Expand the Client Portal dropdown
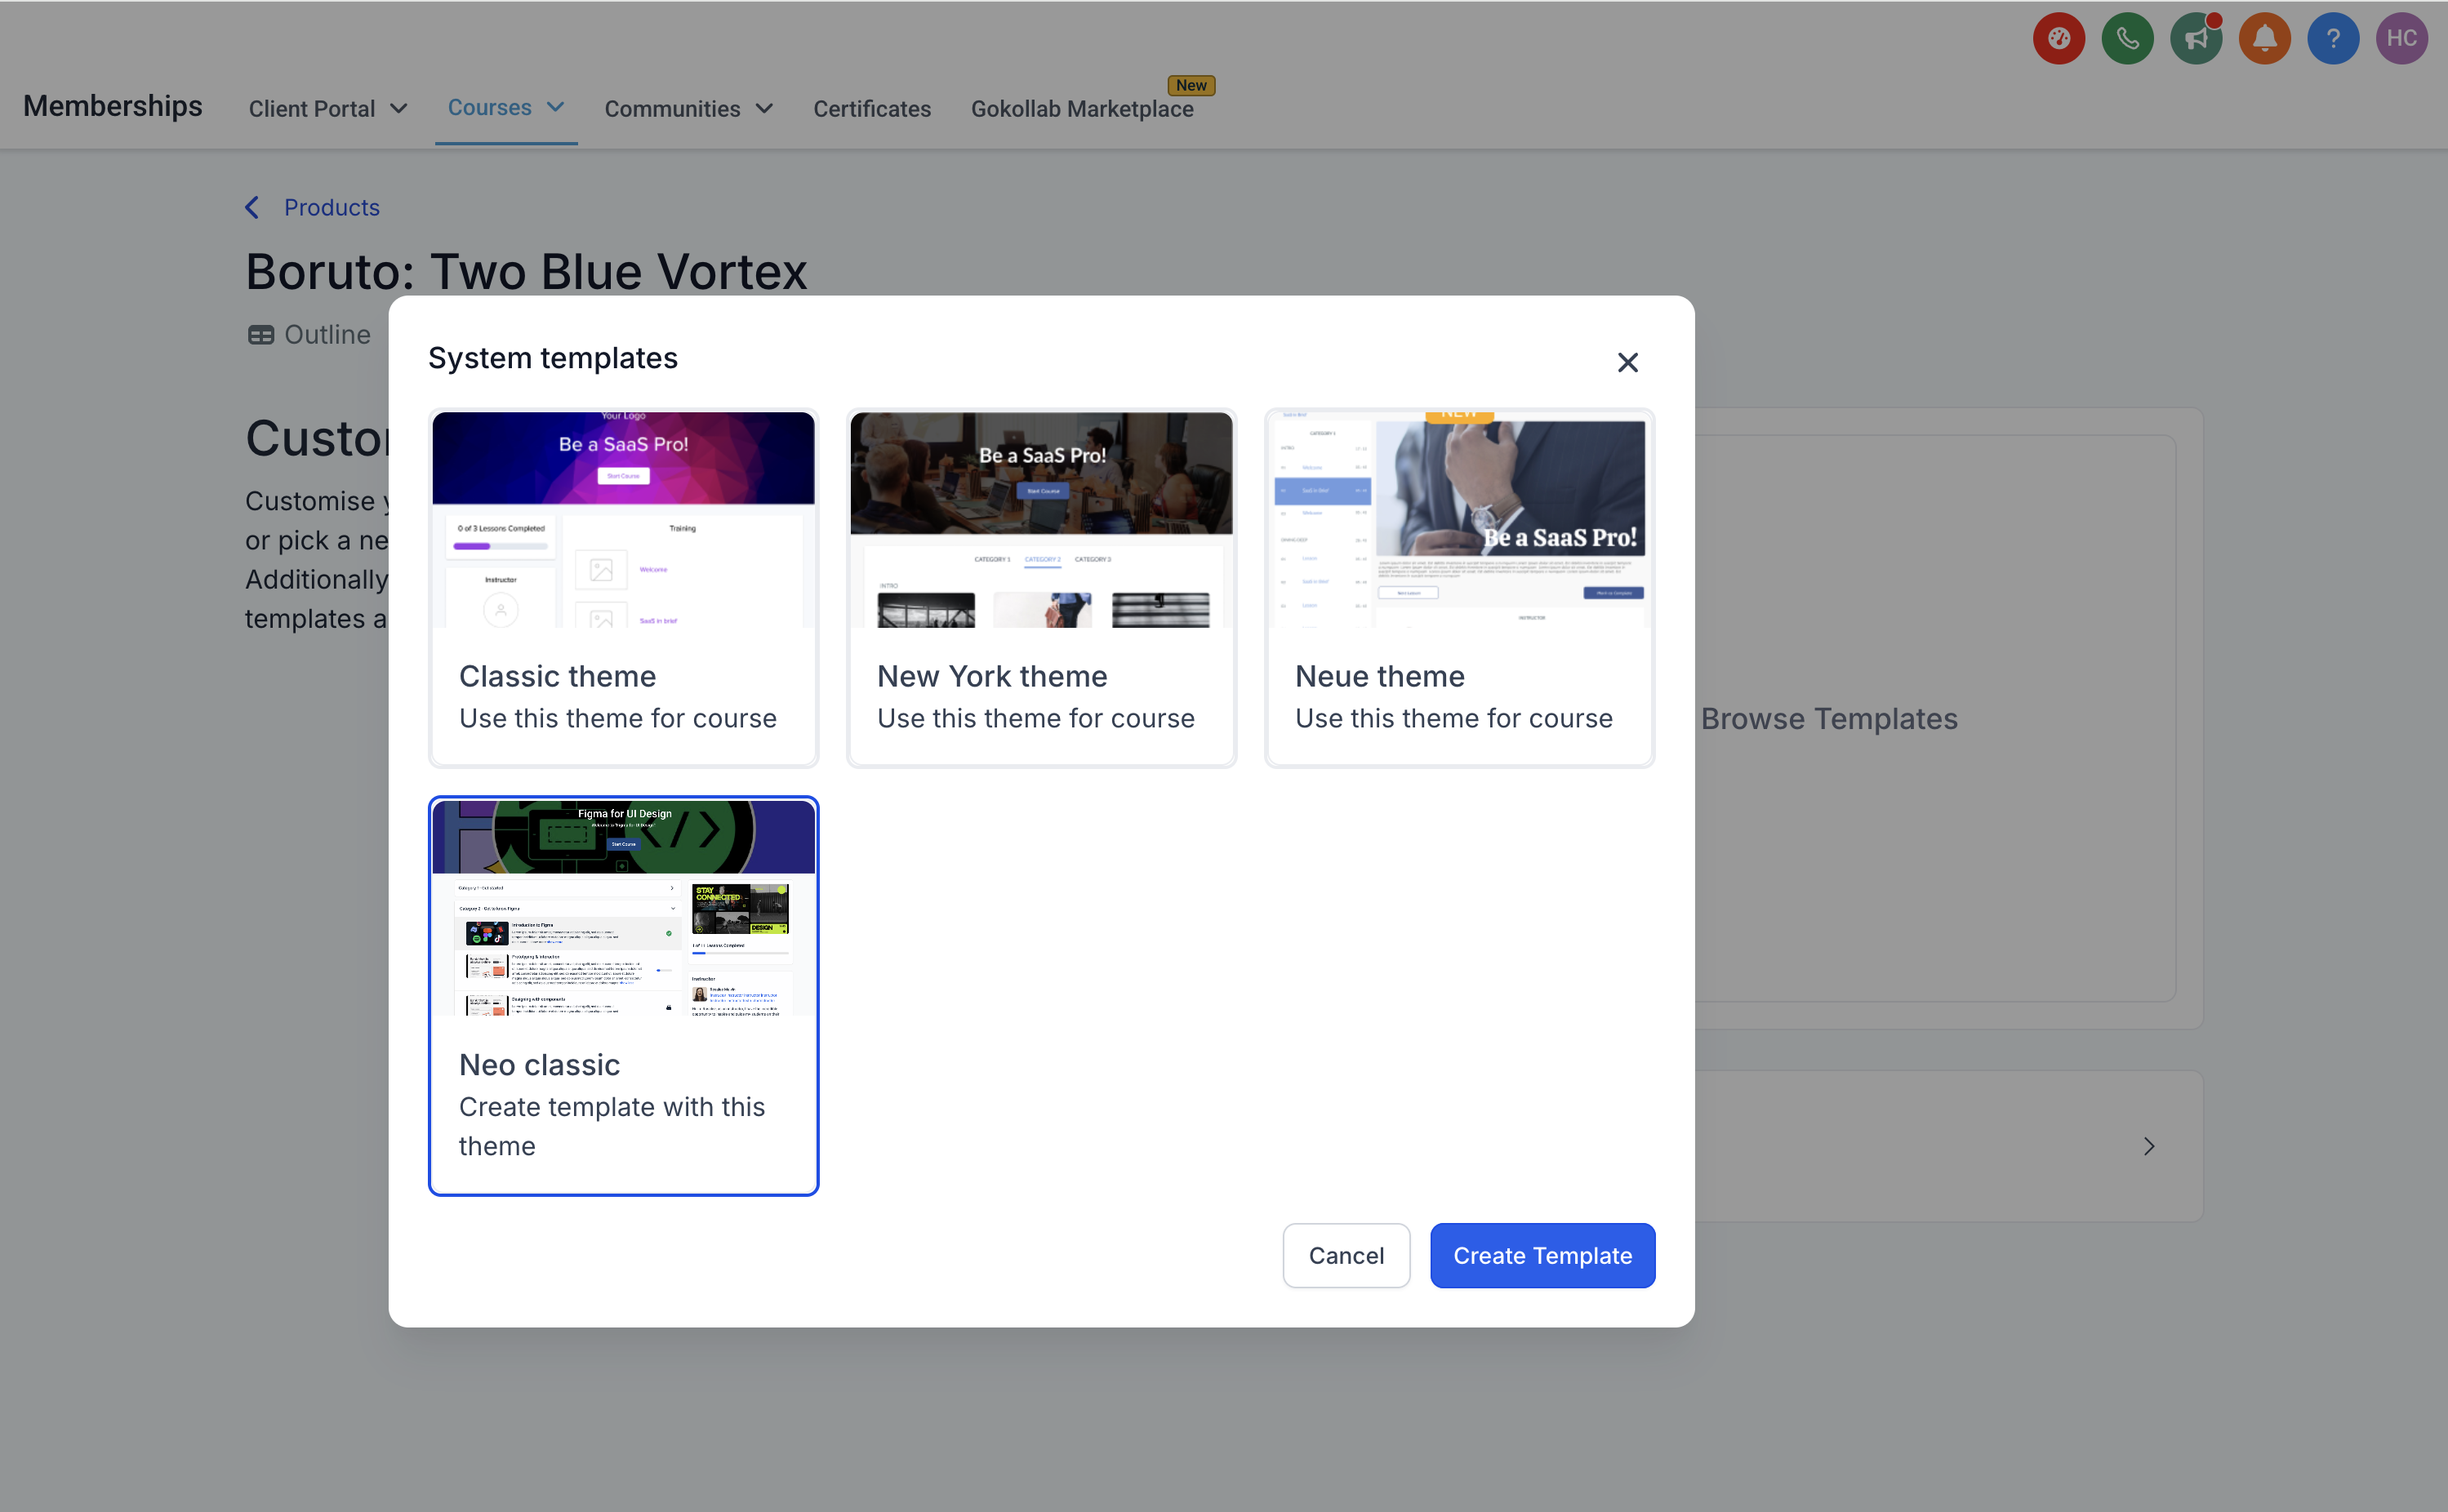 [327, 109]
